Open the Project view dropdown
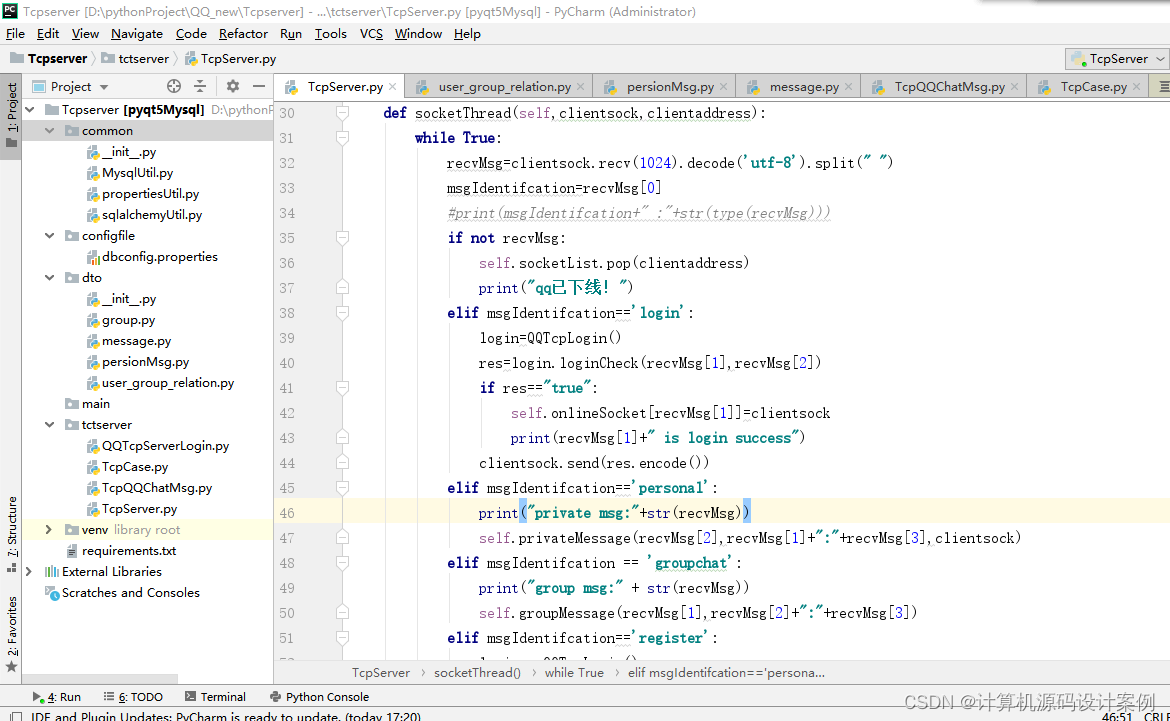 (x=104, y=87)
